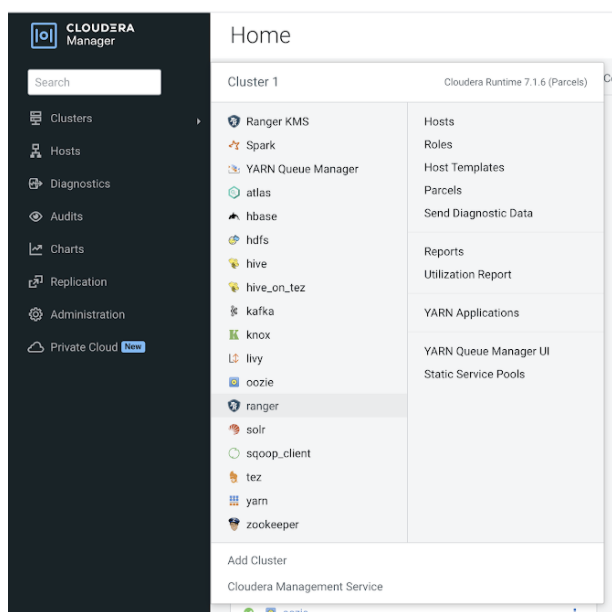
Task: Select the ranger service entry
Action: (262, 406)
